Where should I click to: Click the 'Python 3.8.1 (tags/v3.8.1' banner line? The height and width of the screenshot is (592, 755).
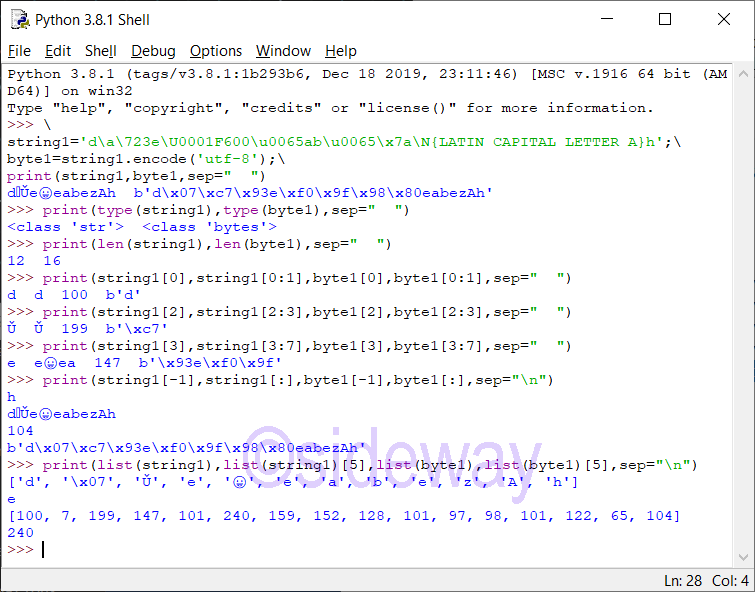367,74
